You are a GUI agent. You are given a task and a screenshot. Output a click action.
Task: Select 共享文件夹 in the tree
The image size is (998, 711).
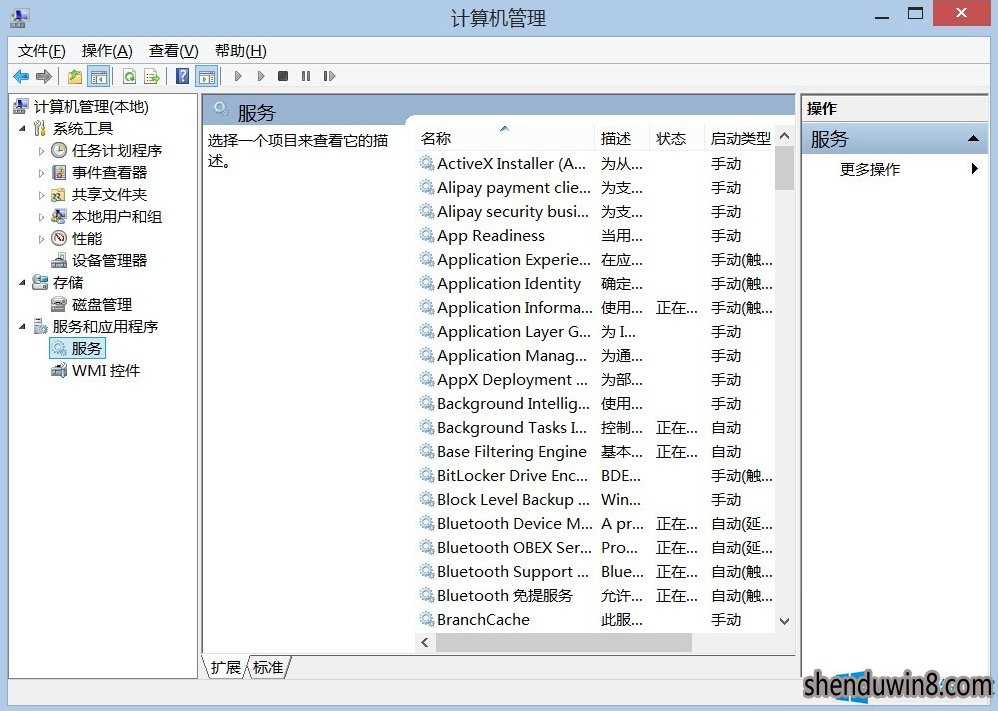click(109, 195)
